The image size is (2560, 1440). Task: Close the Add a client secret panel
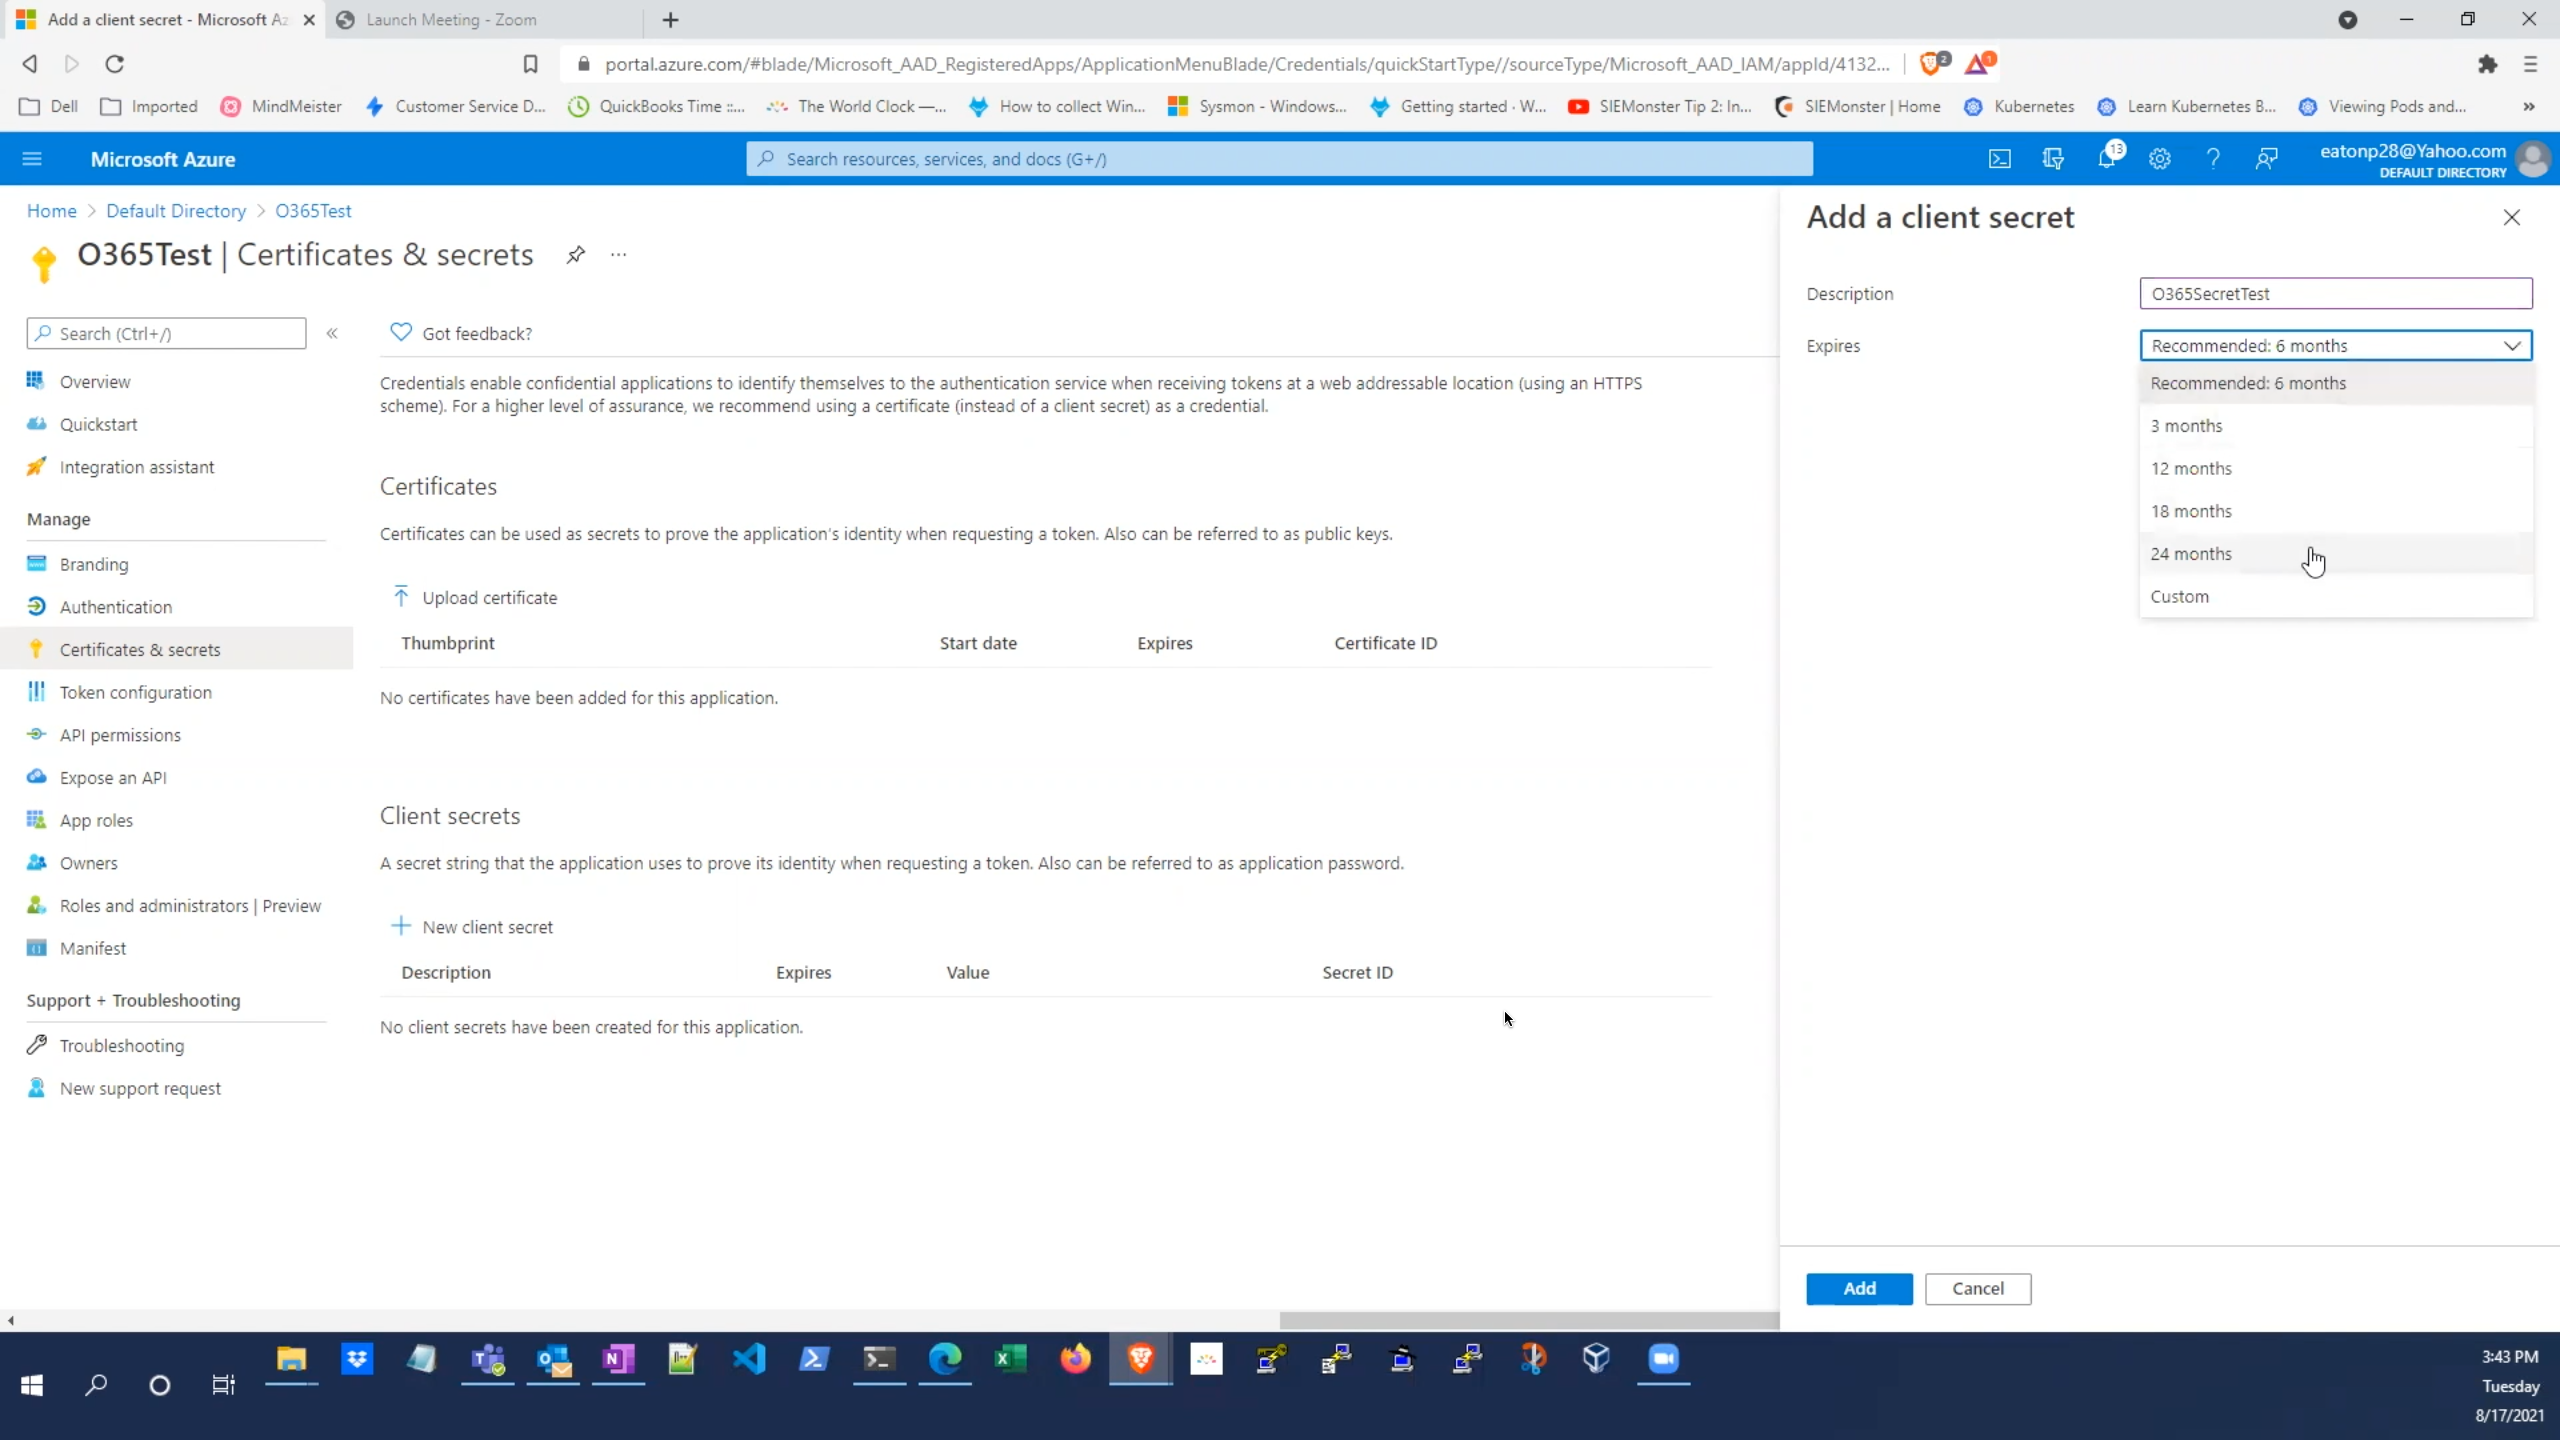pos(2511,217)
